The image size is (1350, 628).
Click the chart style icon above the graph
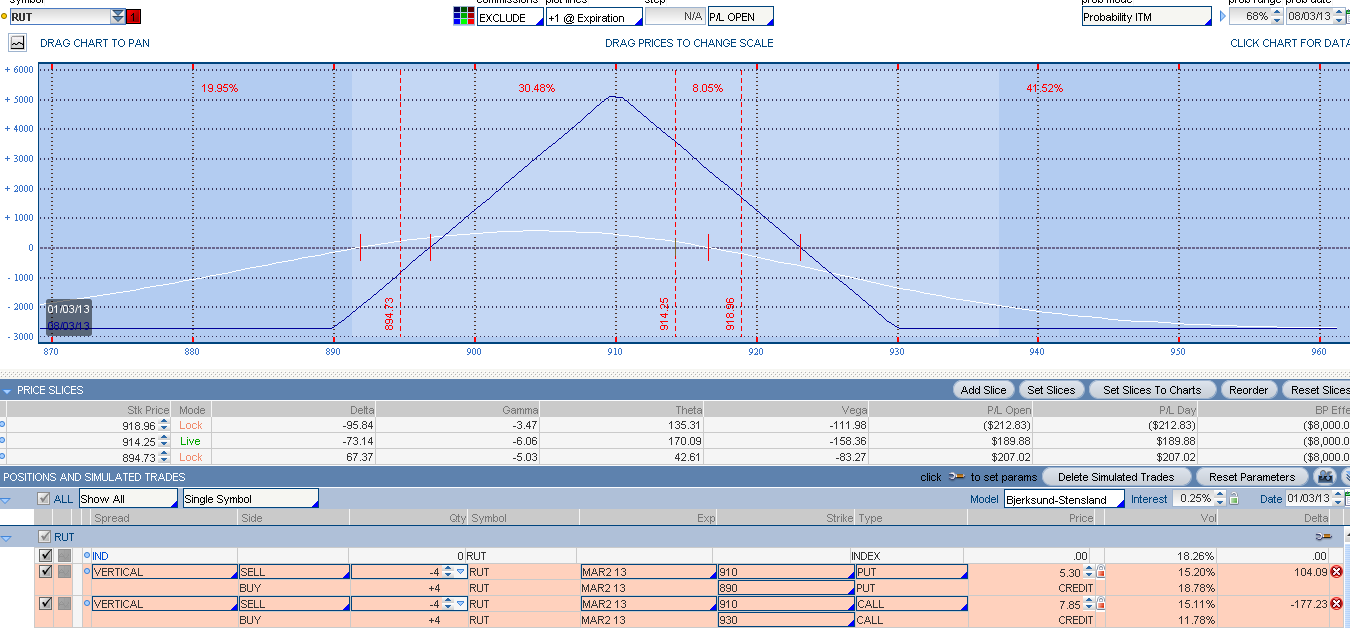17,43
